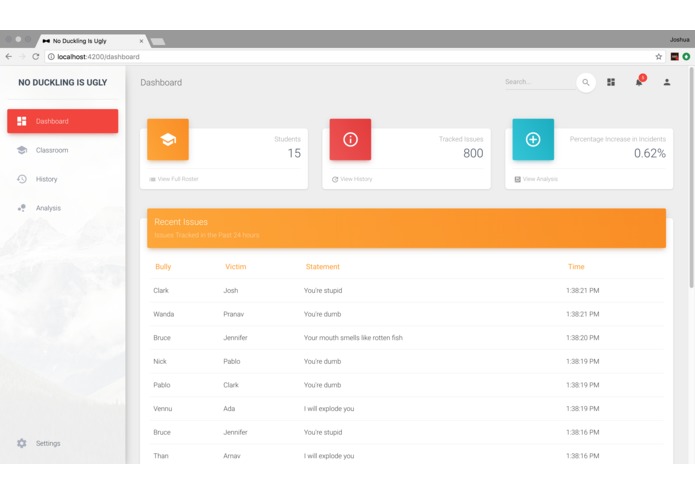The width and height of the screenshot is (695, 494).
Task: Go to History in the sidebar
Action: (62, 179)
